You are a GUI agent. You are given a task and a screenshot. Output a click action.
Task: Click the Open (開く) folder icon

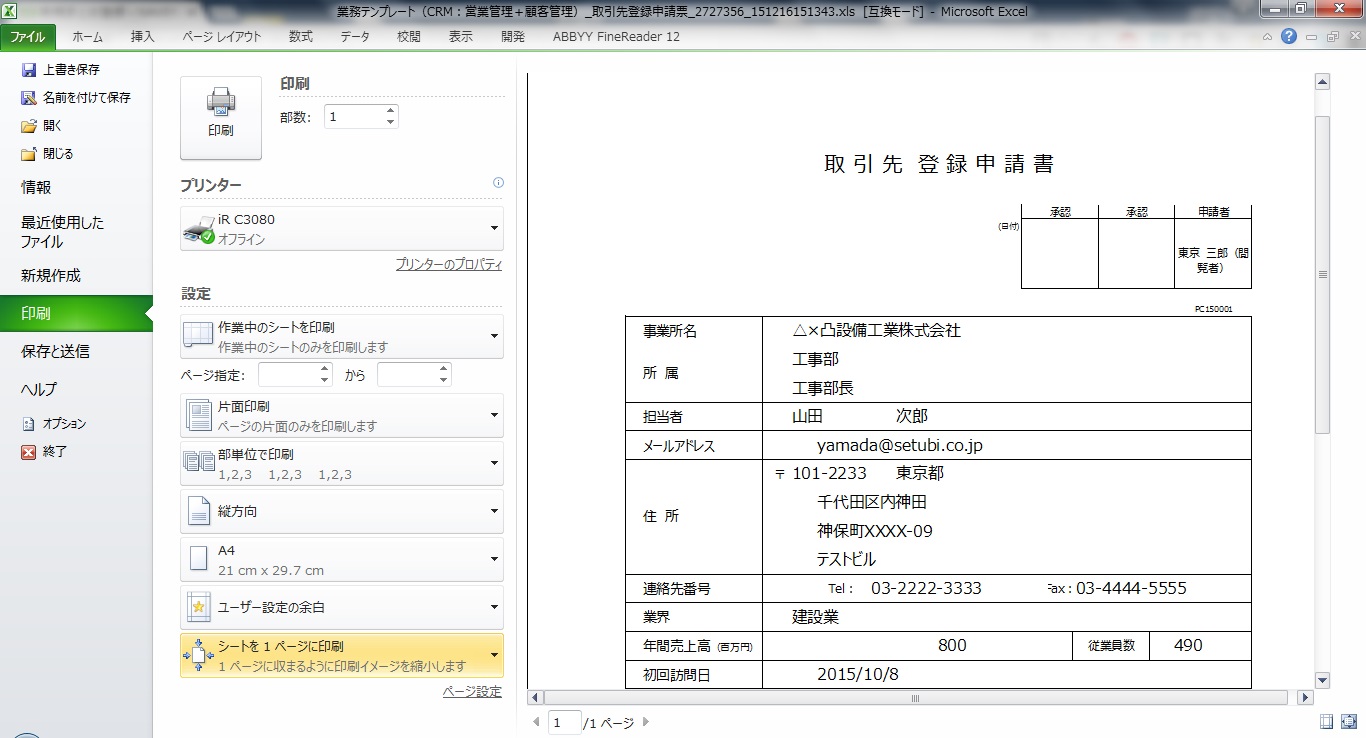click(x=29, y=126)
